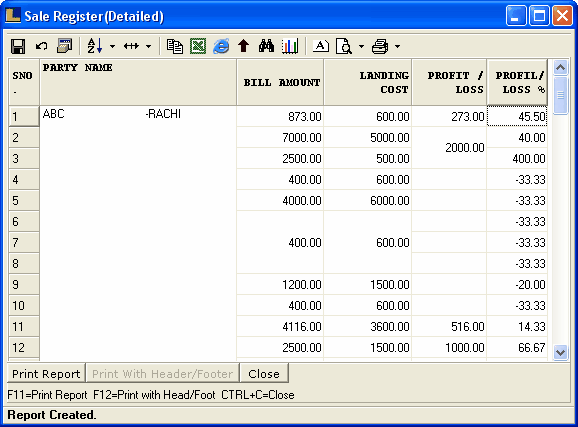Click the BILL AMOUNT column header
Screen dimensions: 578x427
tap(280, 82)
